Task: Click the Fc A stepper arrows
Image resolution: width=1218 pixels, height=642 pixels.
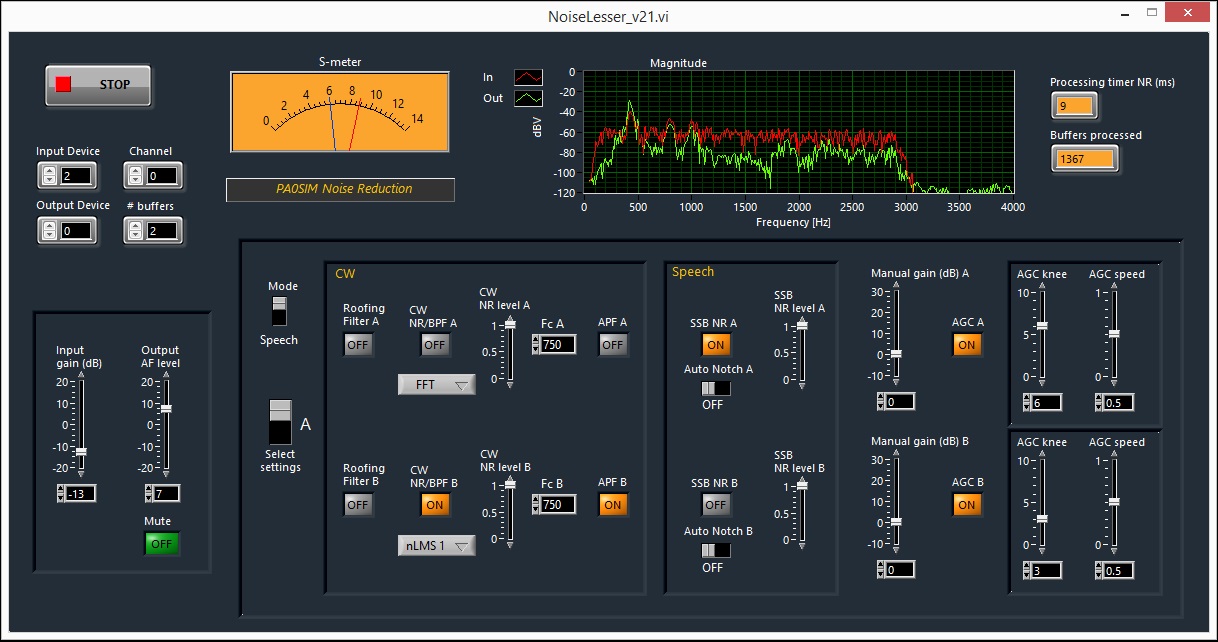Action: [535, 345]
